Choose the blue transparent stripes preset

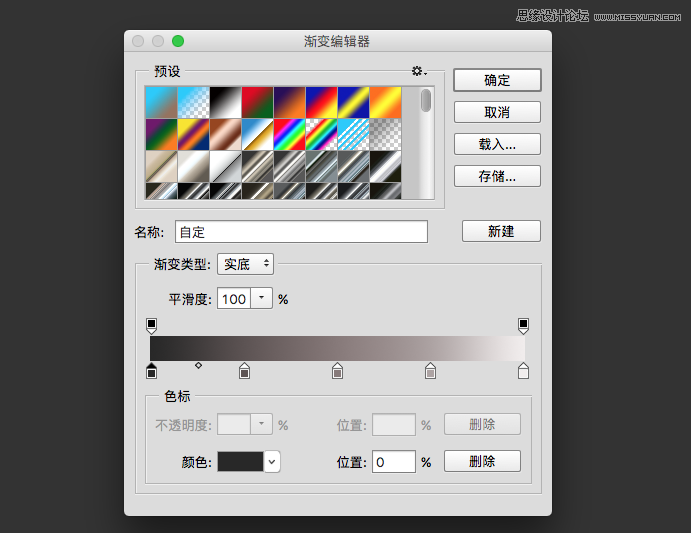click(x=353, y=134)
